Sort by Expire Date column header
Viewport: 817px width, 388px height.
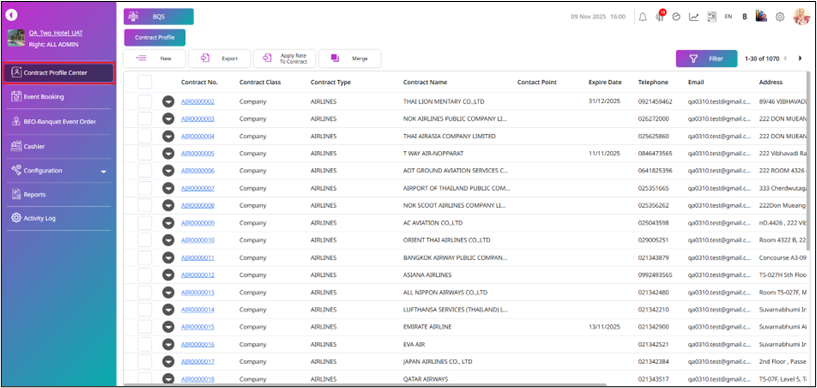pyautogui.click(x=605, y=82)
